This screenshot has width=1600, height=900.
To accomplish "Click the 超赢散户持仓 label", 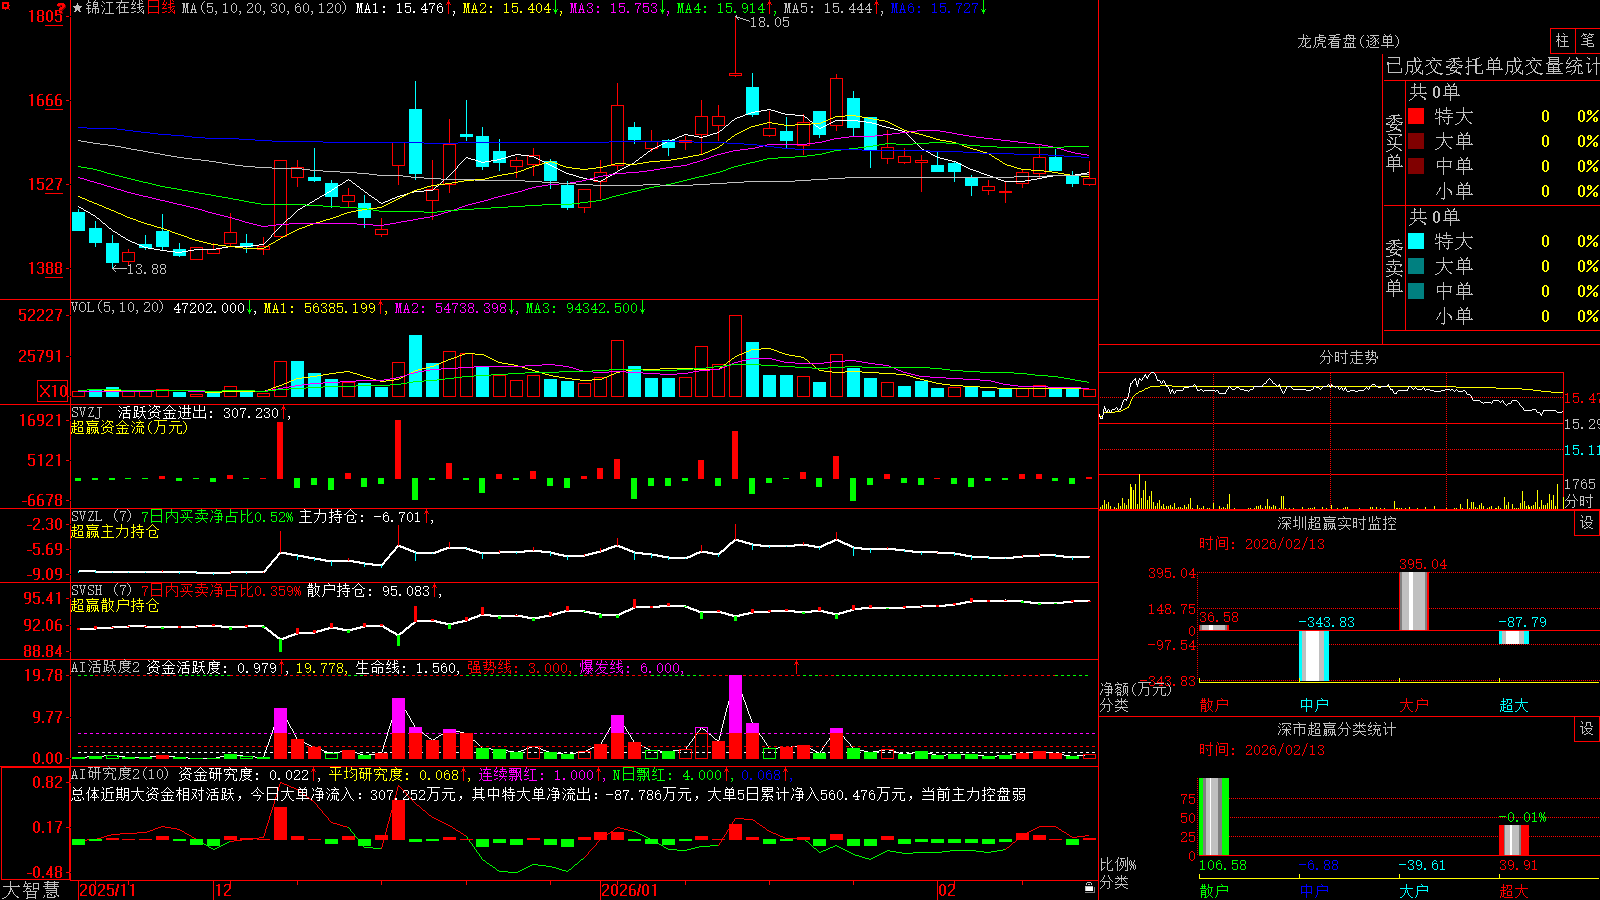I will coord(115,605).
